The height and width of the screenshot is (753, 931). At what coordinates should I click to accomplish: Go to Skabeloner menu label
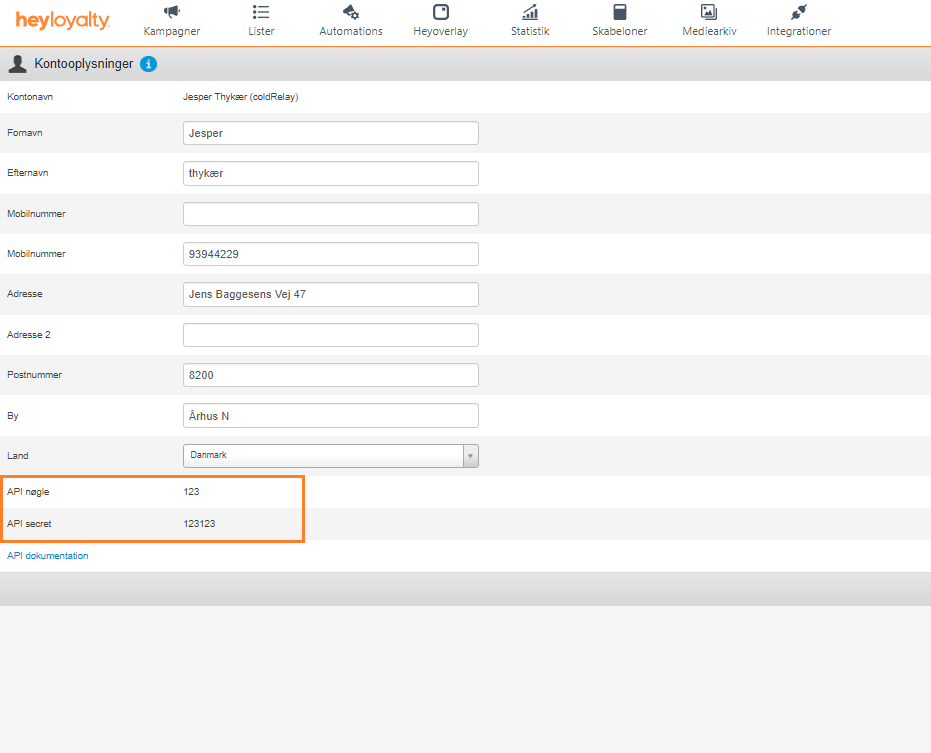pyautogui.click(x=620, y=31)
